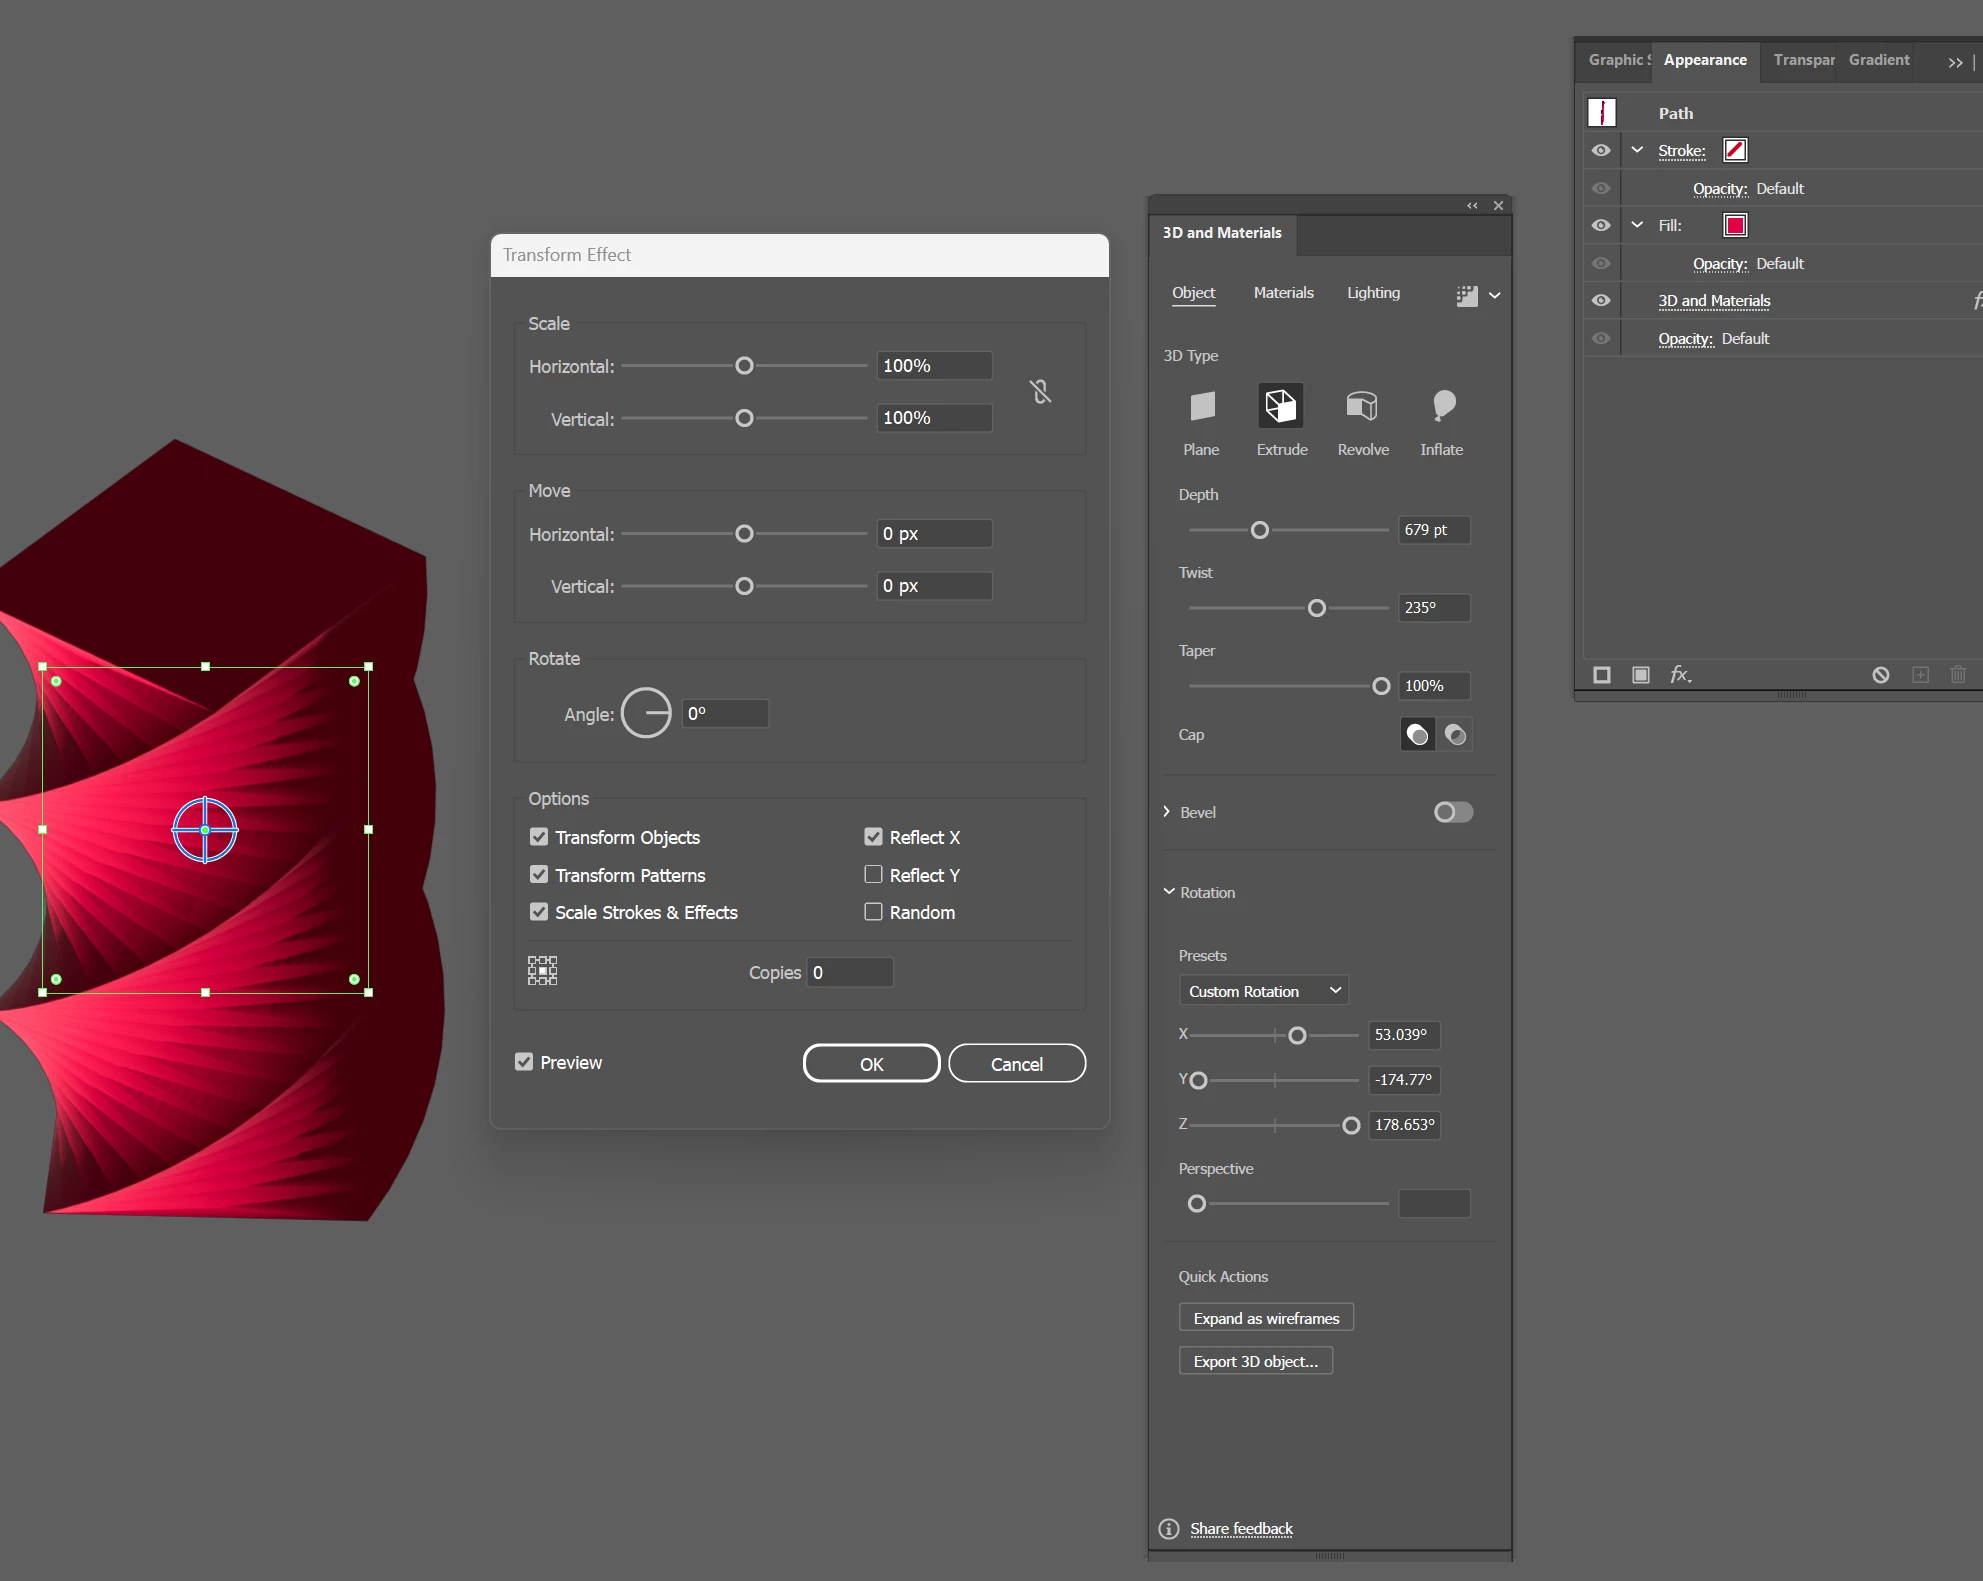Uncheck Scale Strokes & Effects checkbox
The height and width of the screenshot is (1581, 1983).
(x=539, y=912)
